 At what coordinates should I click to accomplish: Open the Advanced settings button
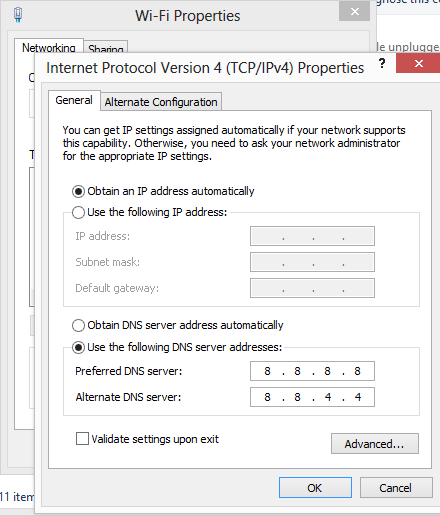click(375, 444)
